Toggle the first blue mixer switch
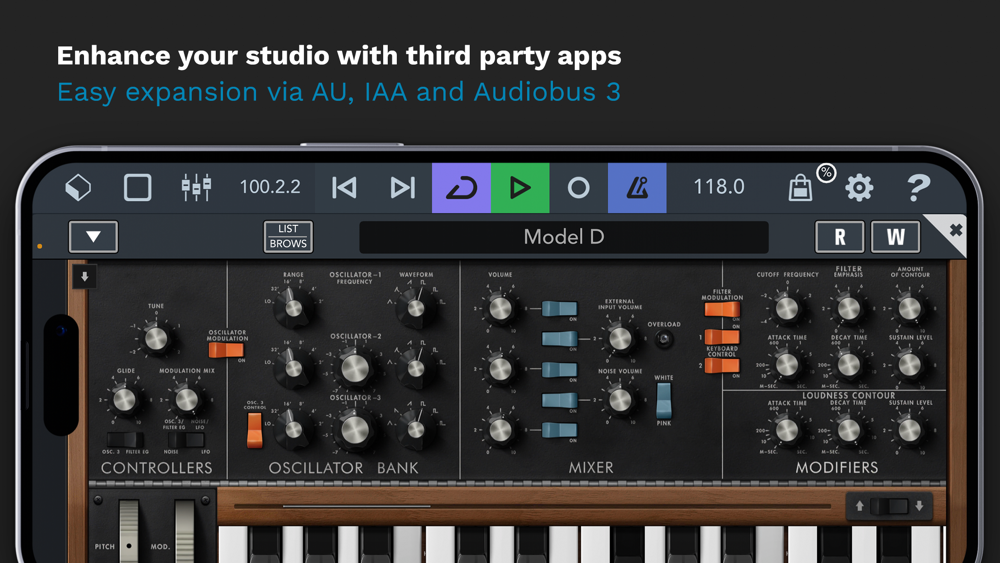 click(x=559, y=309)
